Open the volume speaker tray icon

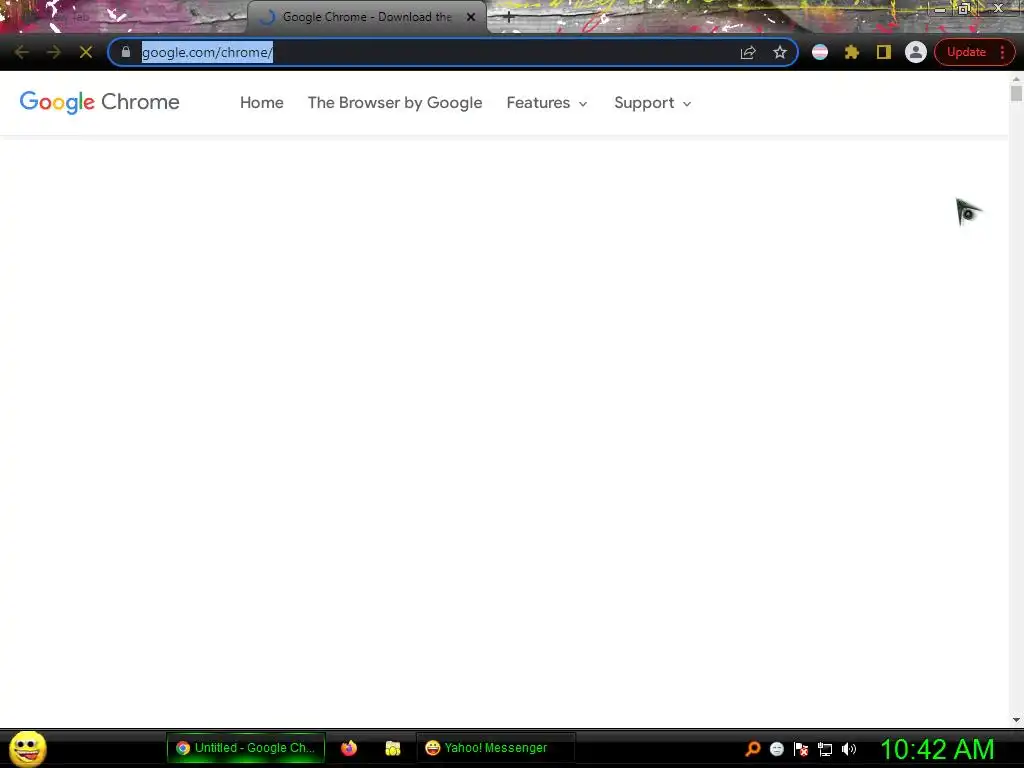(849, 748)
